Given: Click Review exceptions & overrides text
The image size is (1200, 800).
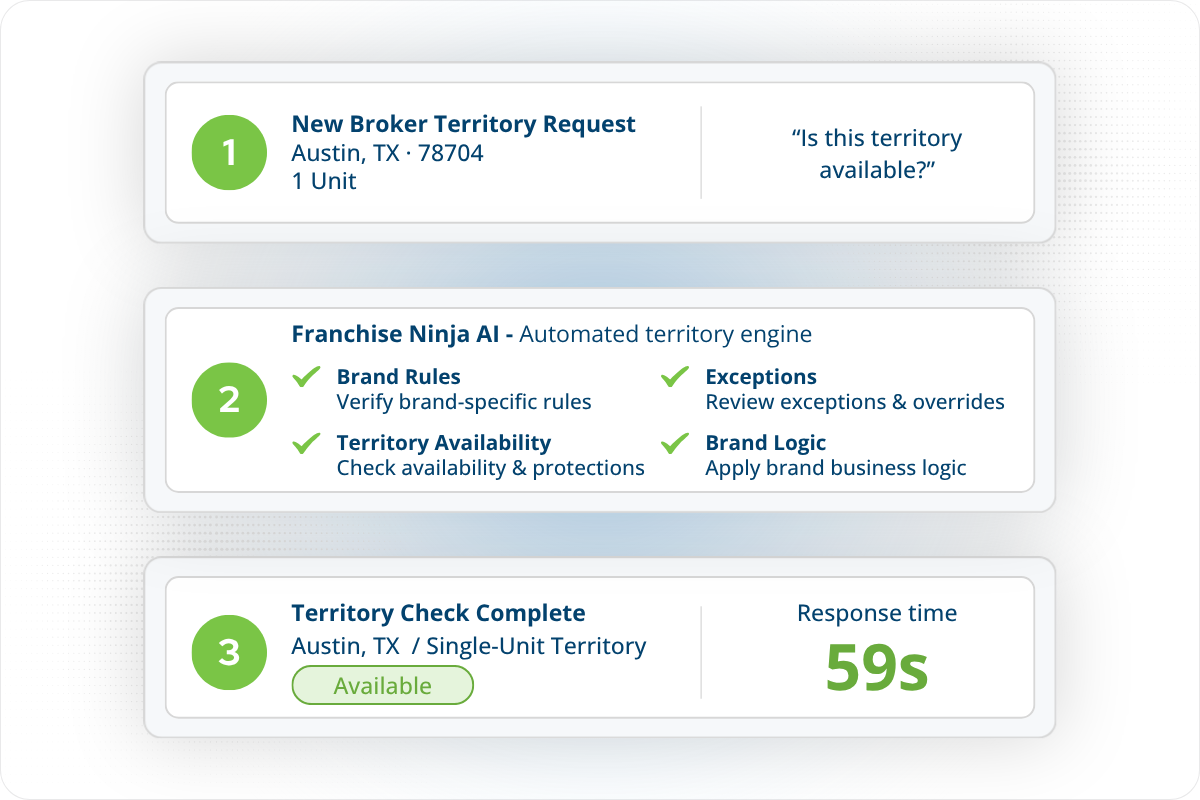Looking at the screenshot, I should [855, 402].
